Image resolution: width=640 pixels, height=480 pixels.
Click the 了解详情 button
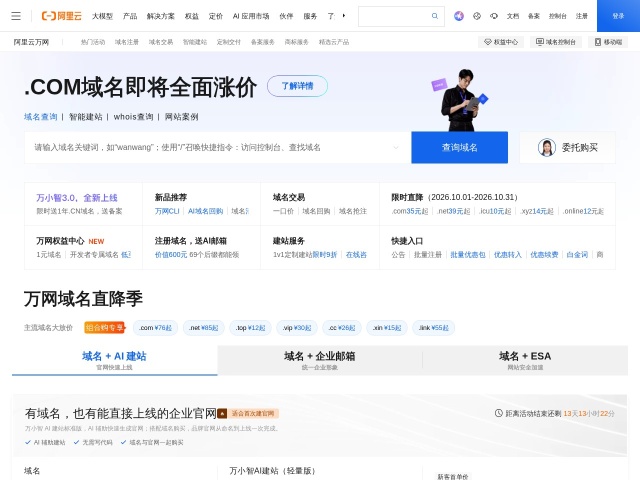click(297, 86)
